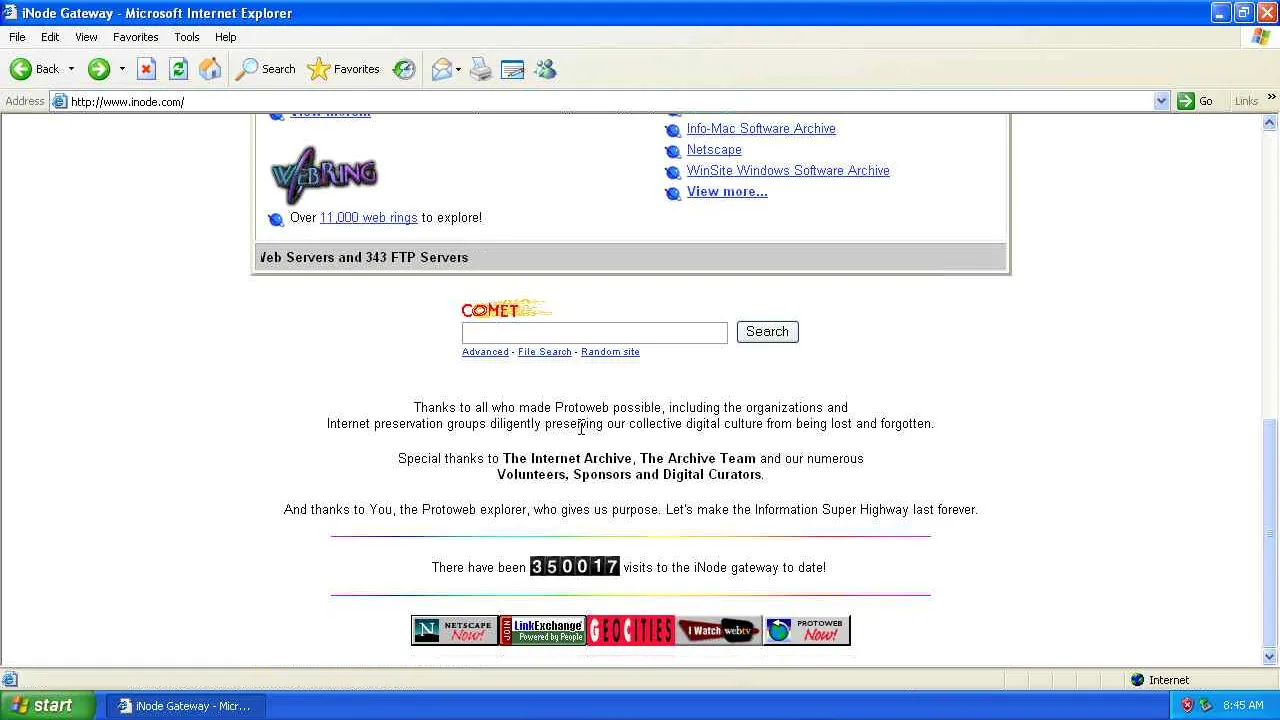Image resolution: width=1280 pixels, height=720 pixels.
Task: Open the Favorites menu
Action: pyautogui.click(x=136, y=37)
